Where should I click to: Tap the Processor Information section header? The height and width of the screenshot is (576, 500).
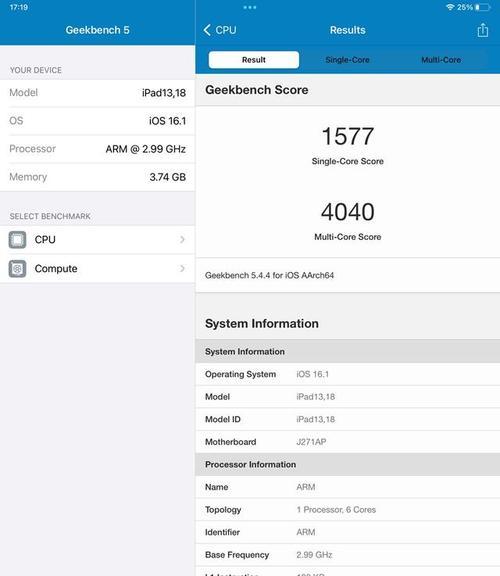pos(348,464)
